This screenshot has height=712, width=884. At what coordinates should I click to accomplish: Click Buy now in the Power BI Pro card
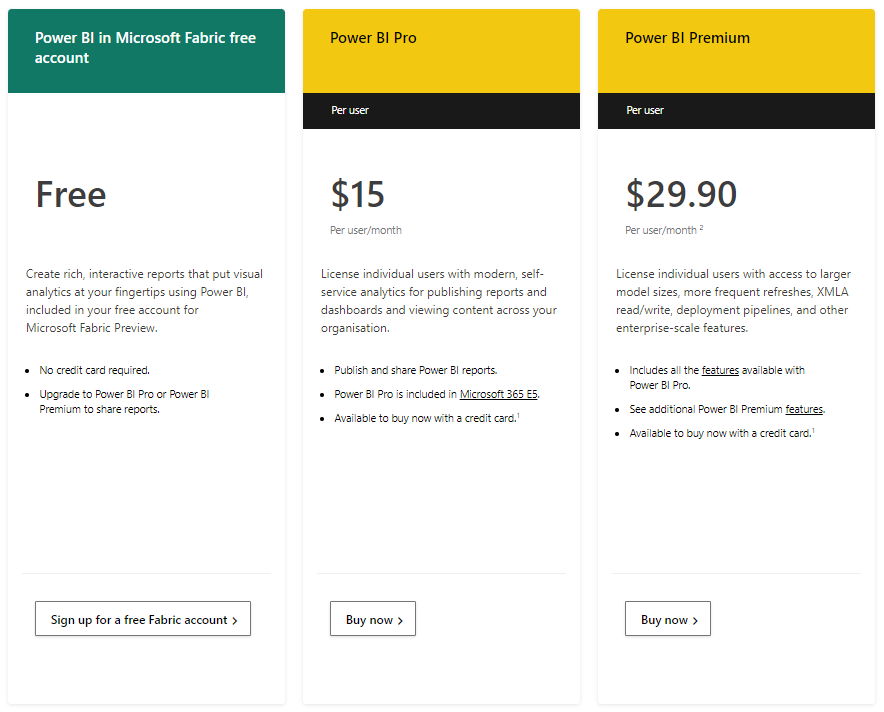pyautogui.click(x=372, y=619)
